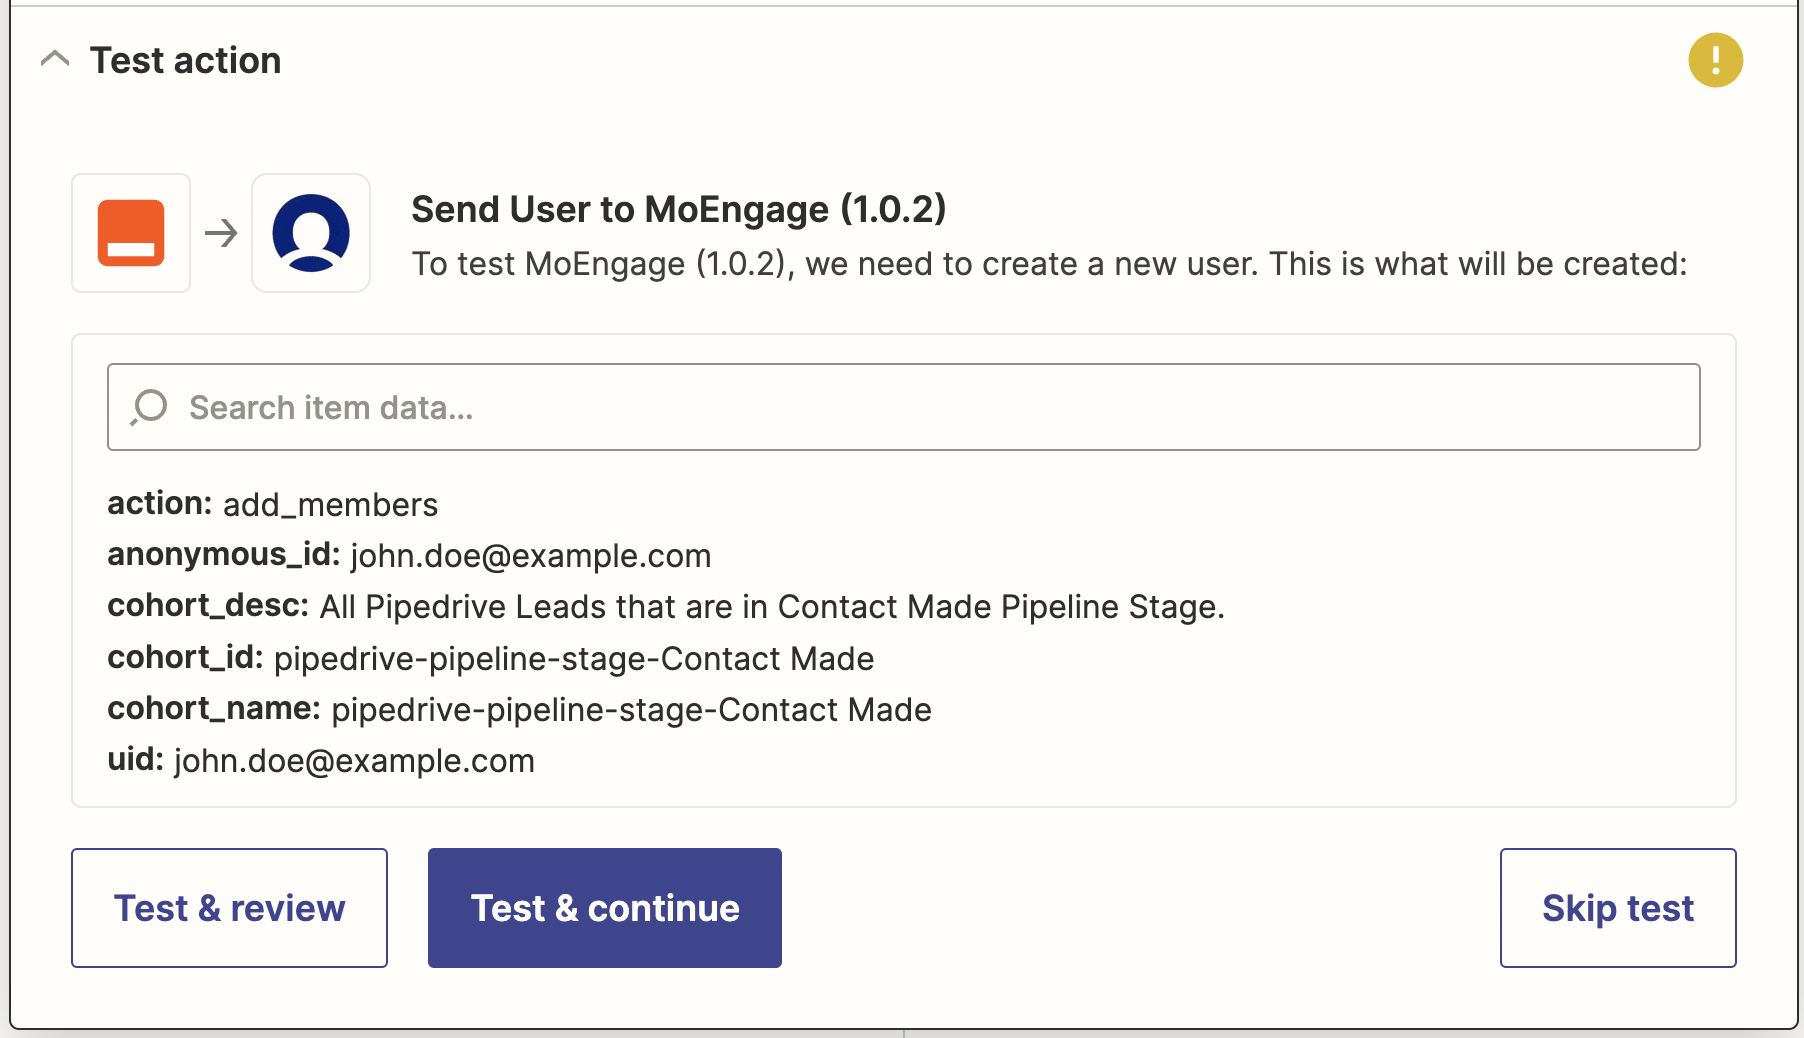The height and width of the screenshot is (1038, 1804).
Task: Click the magnifier icon in search field
Action: pyautogui.click(x=149, y=407)
